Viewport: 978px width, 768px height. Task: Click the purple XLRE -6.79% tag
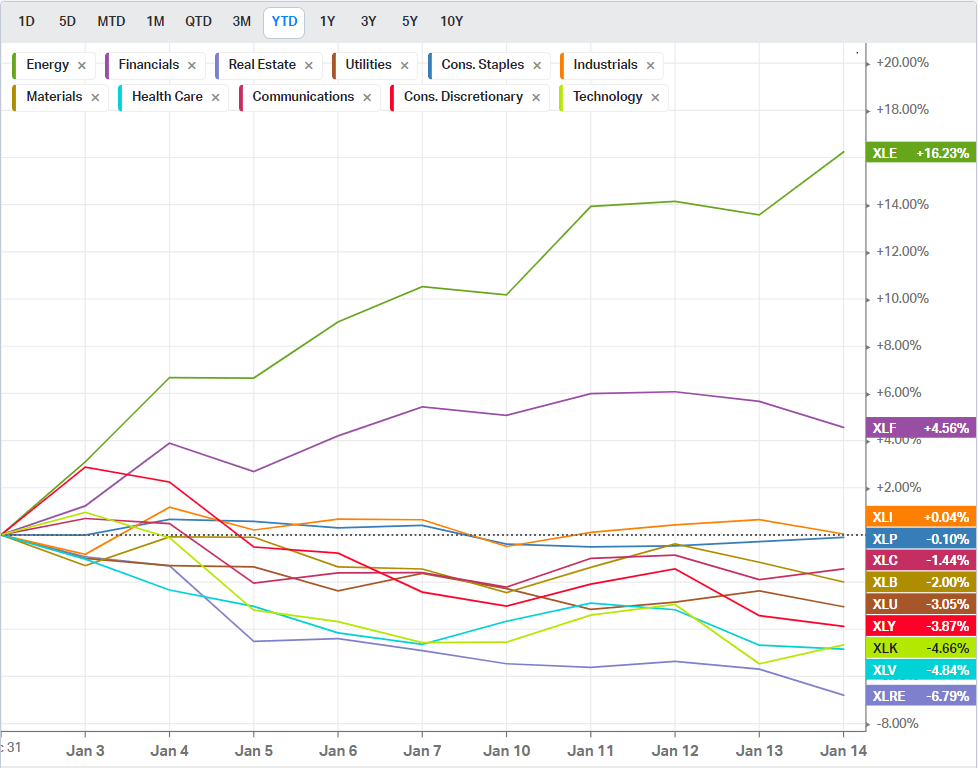click(x=920, y=696)
